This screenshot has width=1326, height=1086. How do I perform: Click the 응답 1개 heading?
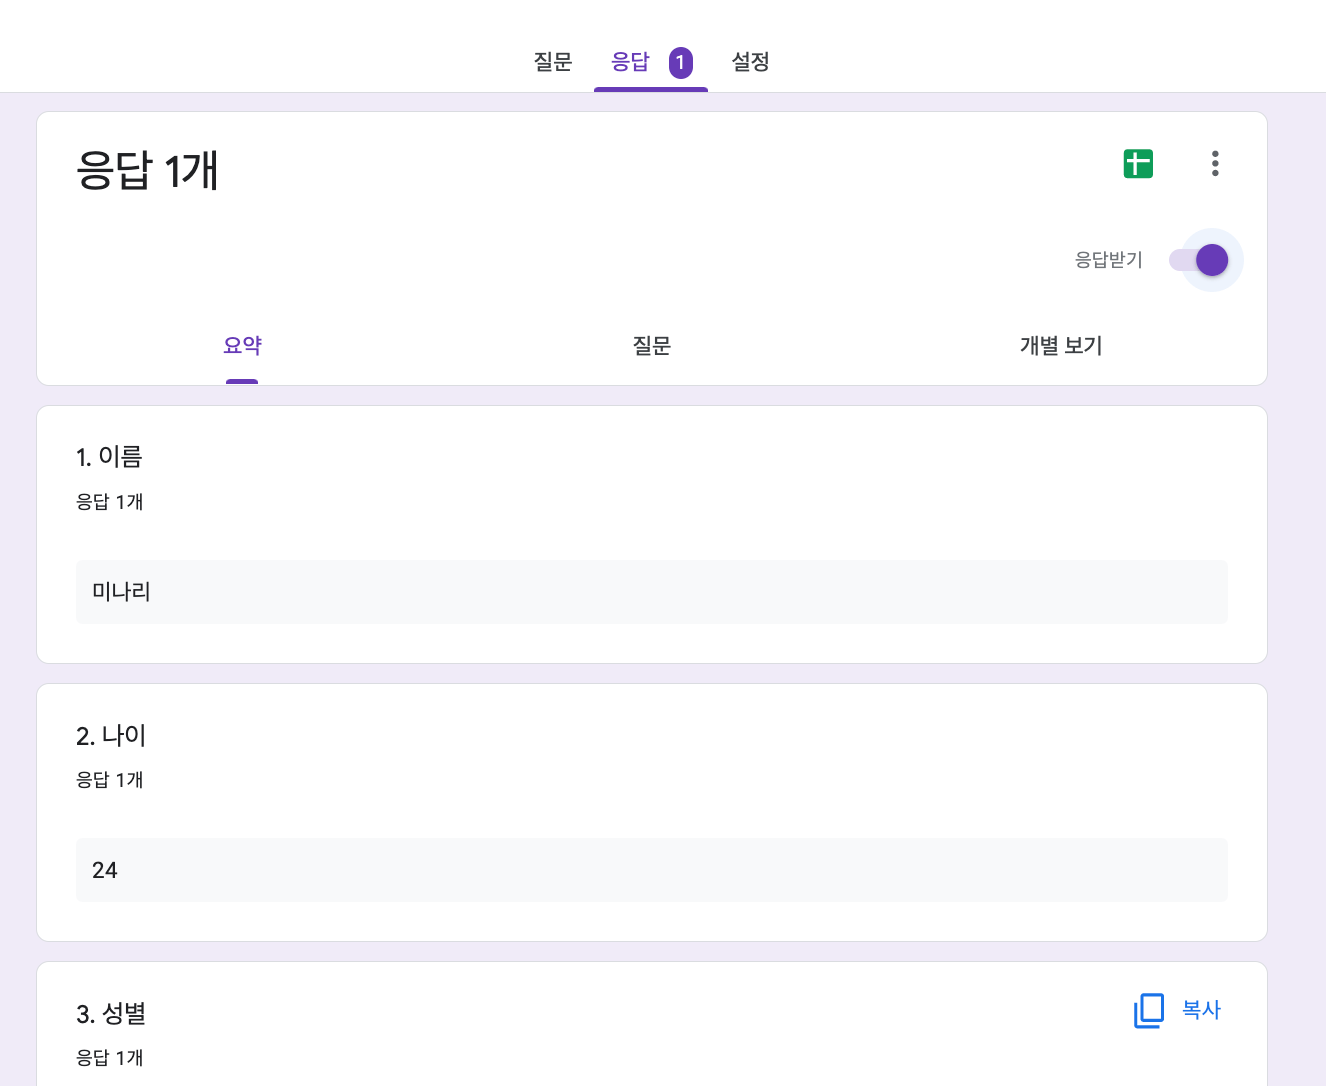(147, 172)
